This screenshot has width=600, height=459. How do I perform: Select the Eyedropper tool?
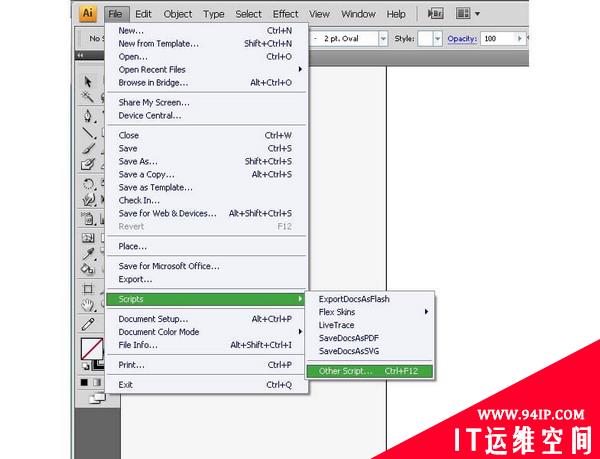point(88,254)
